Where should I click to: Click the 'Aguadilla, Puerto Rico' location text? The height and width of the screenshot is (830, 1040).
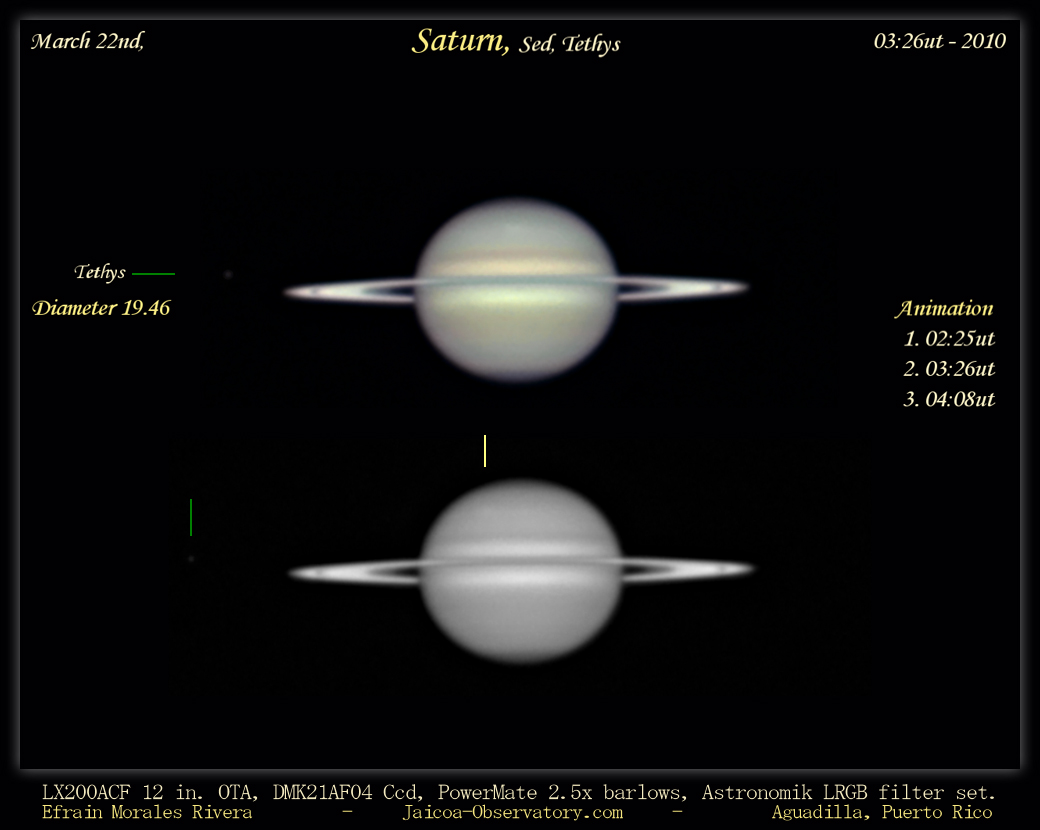(882, 812)
